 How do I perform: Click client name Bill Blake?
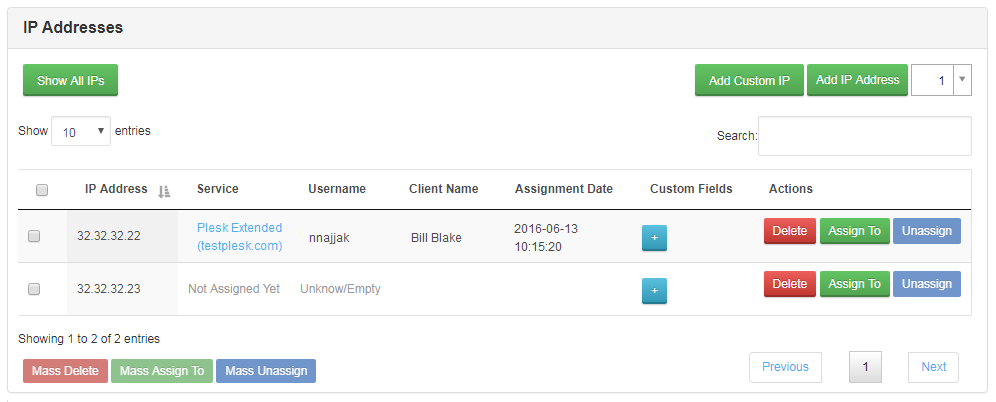[436, 238]
